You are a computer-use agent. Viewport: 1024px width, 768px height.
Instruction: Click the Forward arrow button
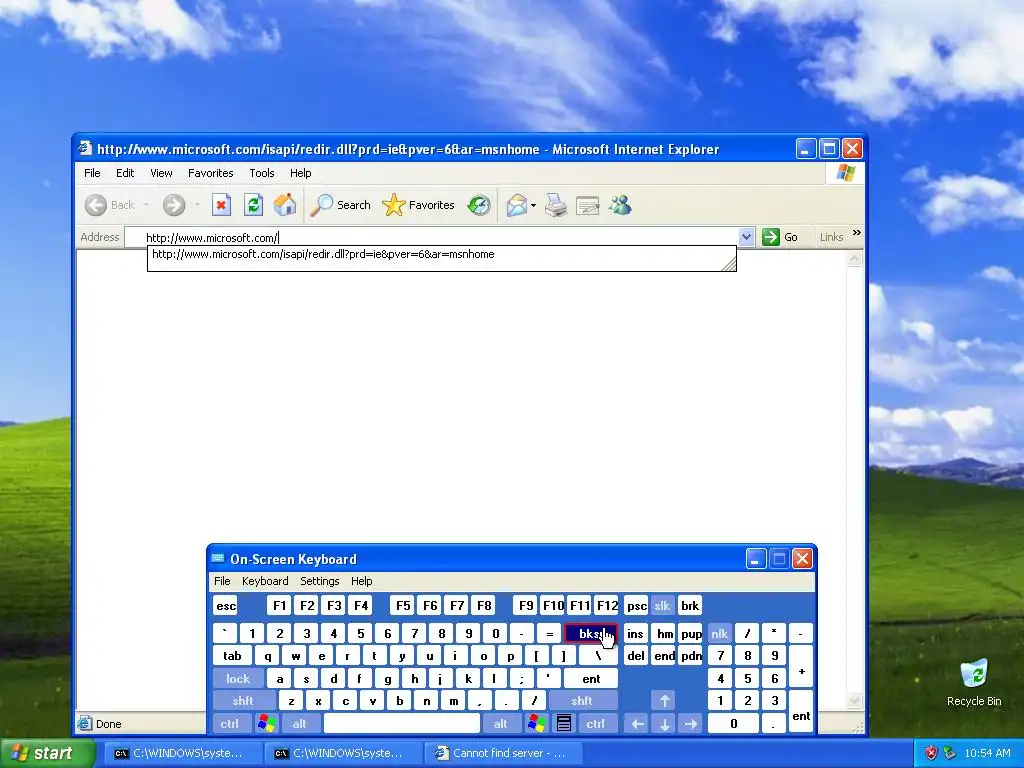[x=174, y=205]
